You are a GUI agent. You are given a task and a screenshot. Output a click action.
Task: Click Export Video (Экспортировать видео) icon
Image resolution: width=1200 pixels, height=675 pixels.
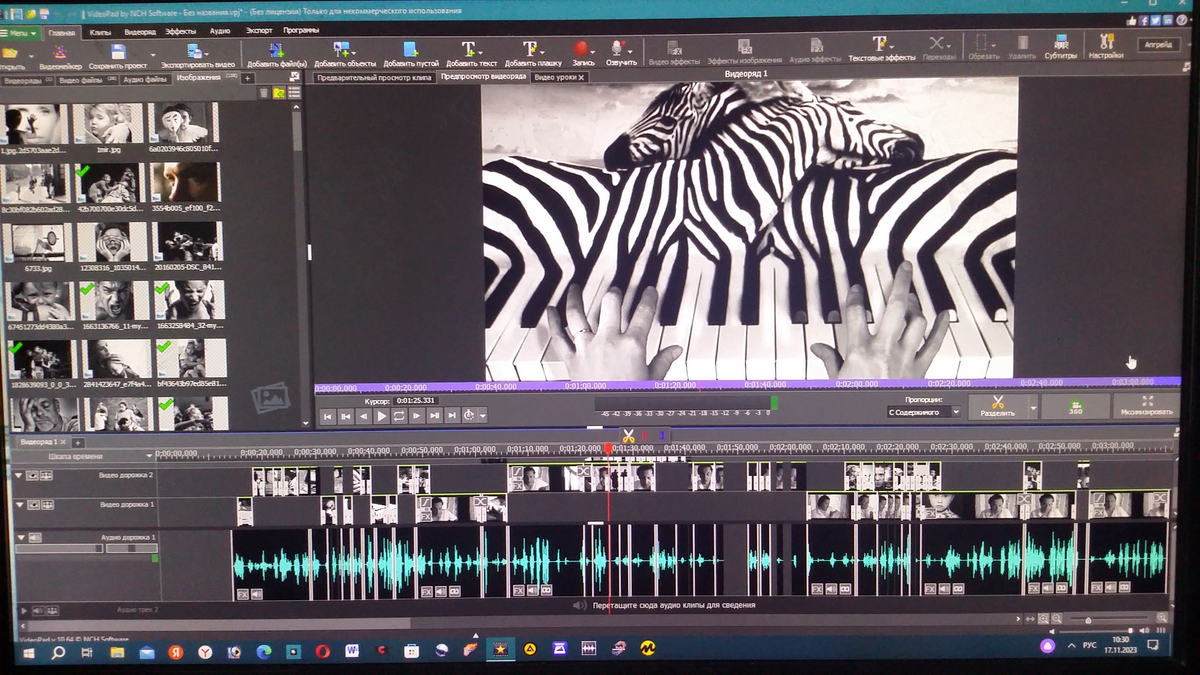(x=196, y=50)
